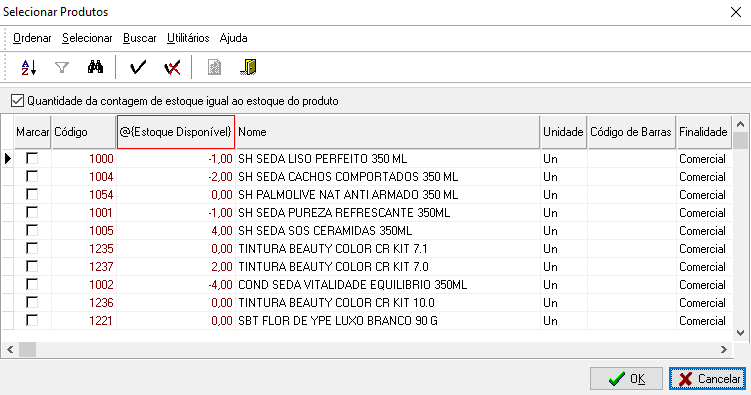Screen dimensions: 751x395
Task: Mark checkbox for product code 1001
Action: pos(32,213)
